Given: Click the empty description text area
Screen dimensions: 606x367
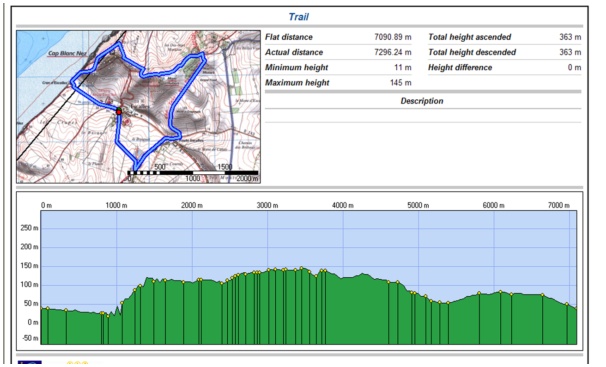Looking at the screenshot, I should tap(423, 116).
